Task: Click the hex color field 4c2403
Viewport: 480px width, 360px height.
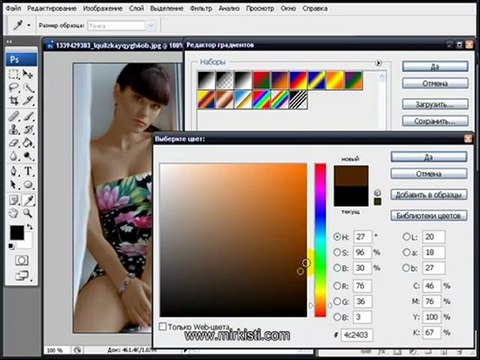Action: point(356,335)
